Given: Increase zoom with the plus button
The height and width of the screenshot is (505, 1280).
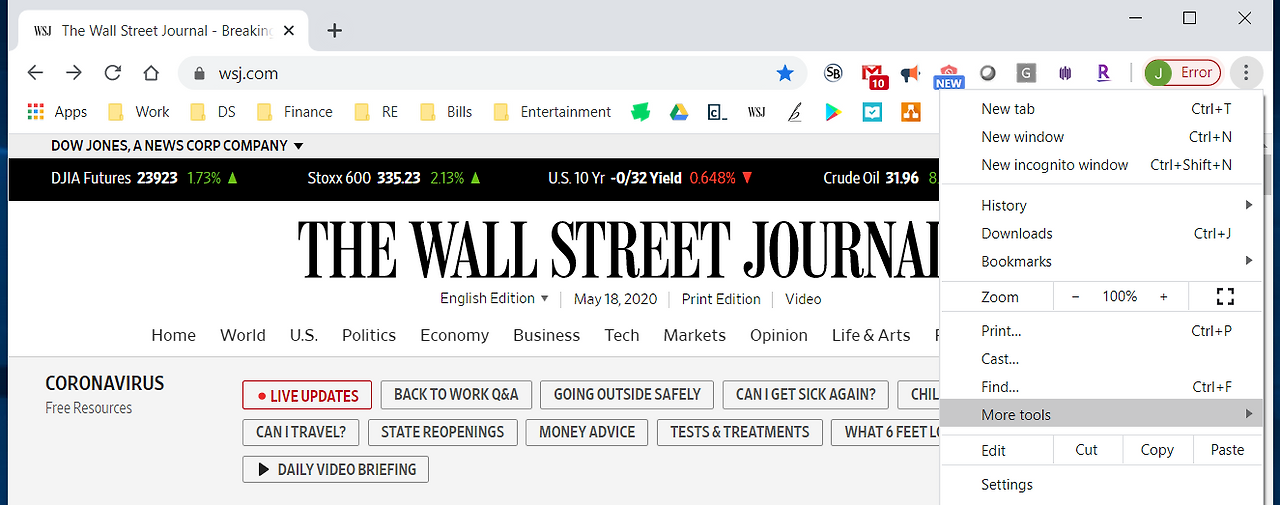Looking at the screenshot, I should [1164, 296].
